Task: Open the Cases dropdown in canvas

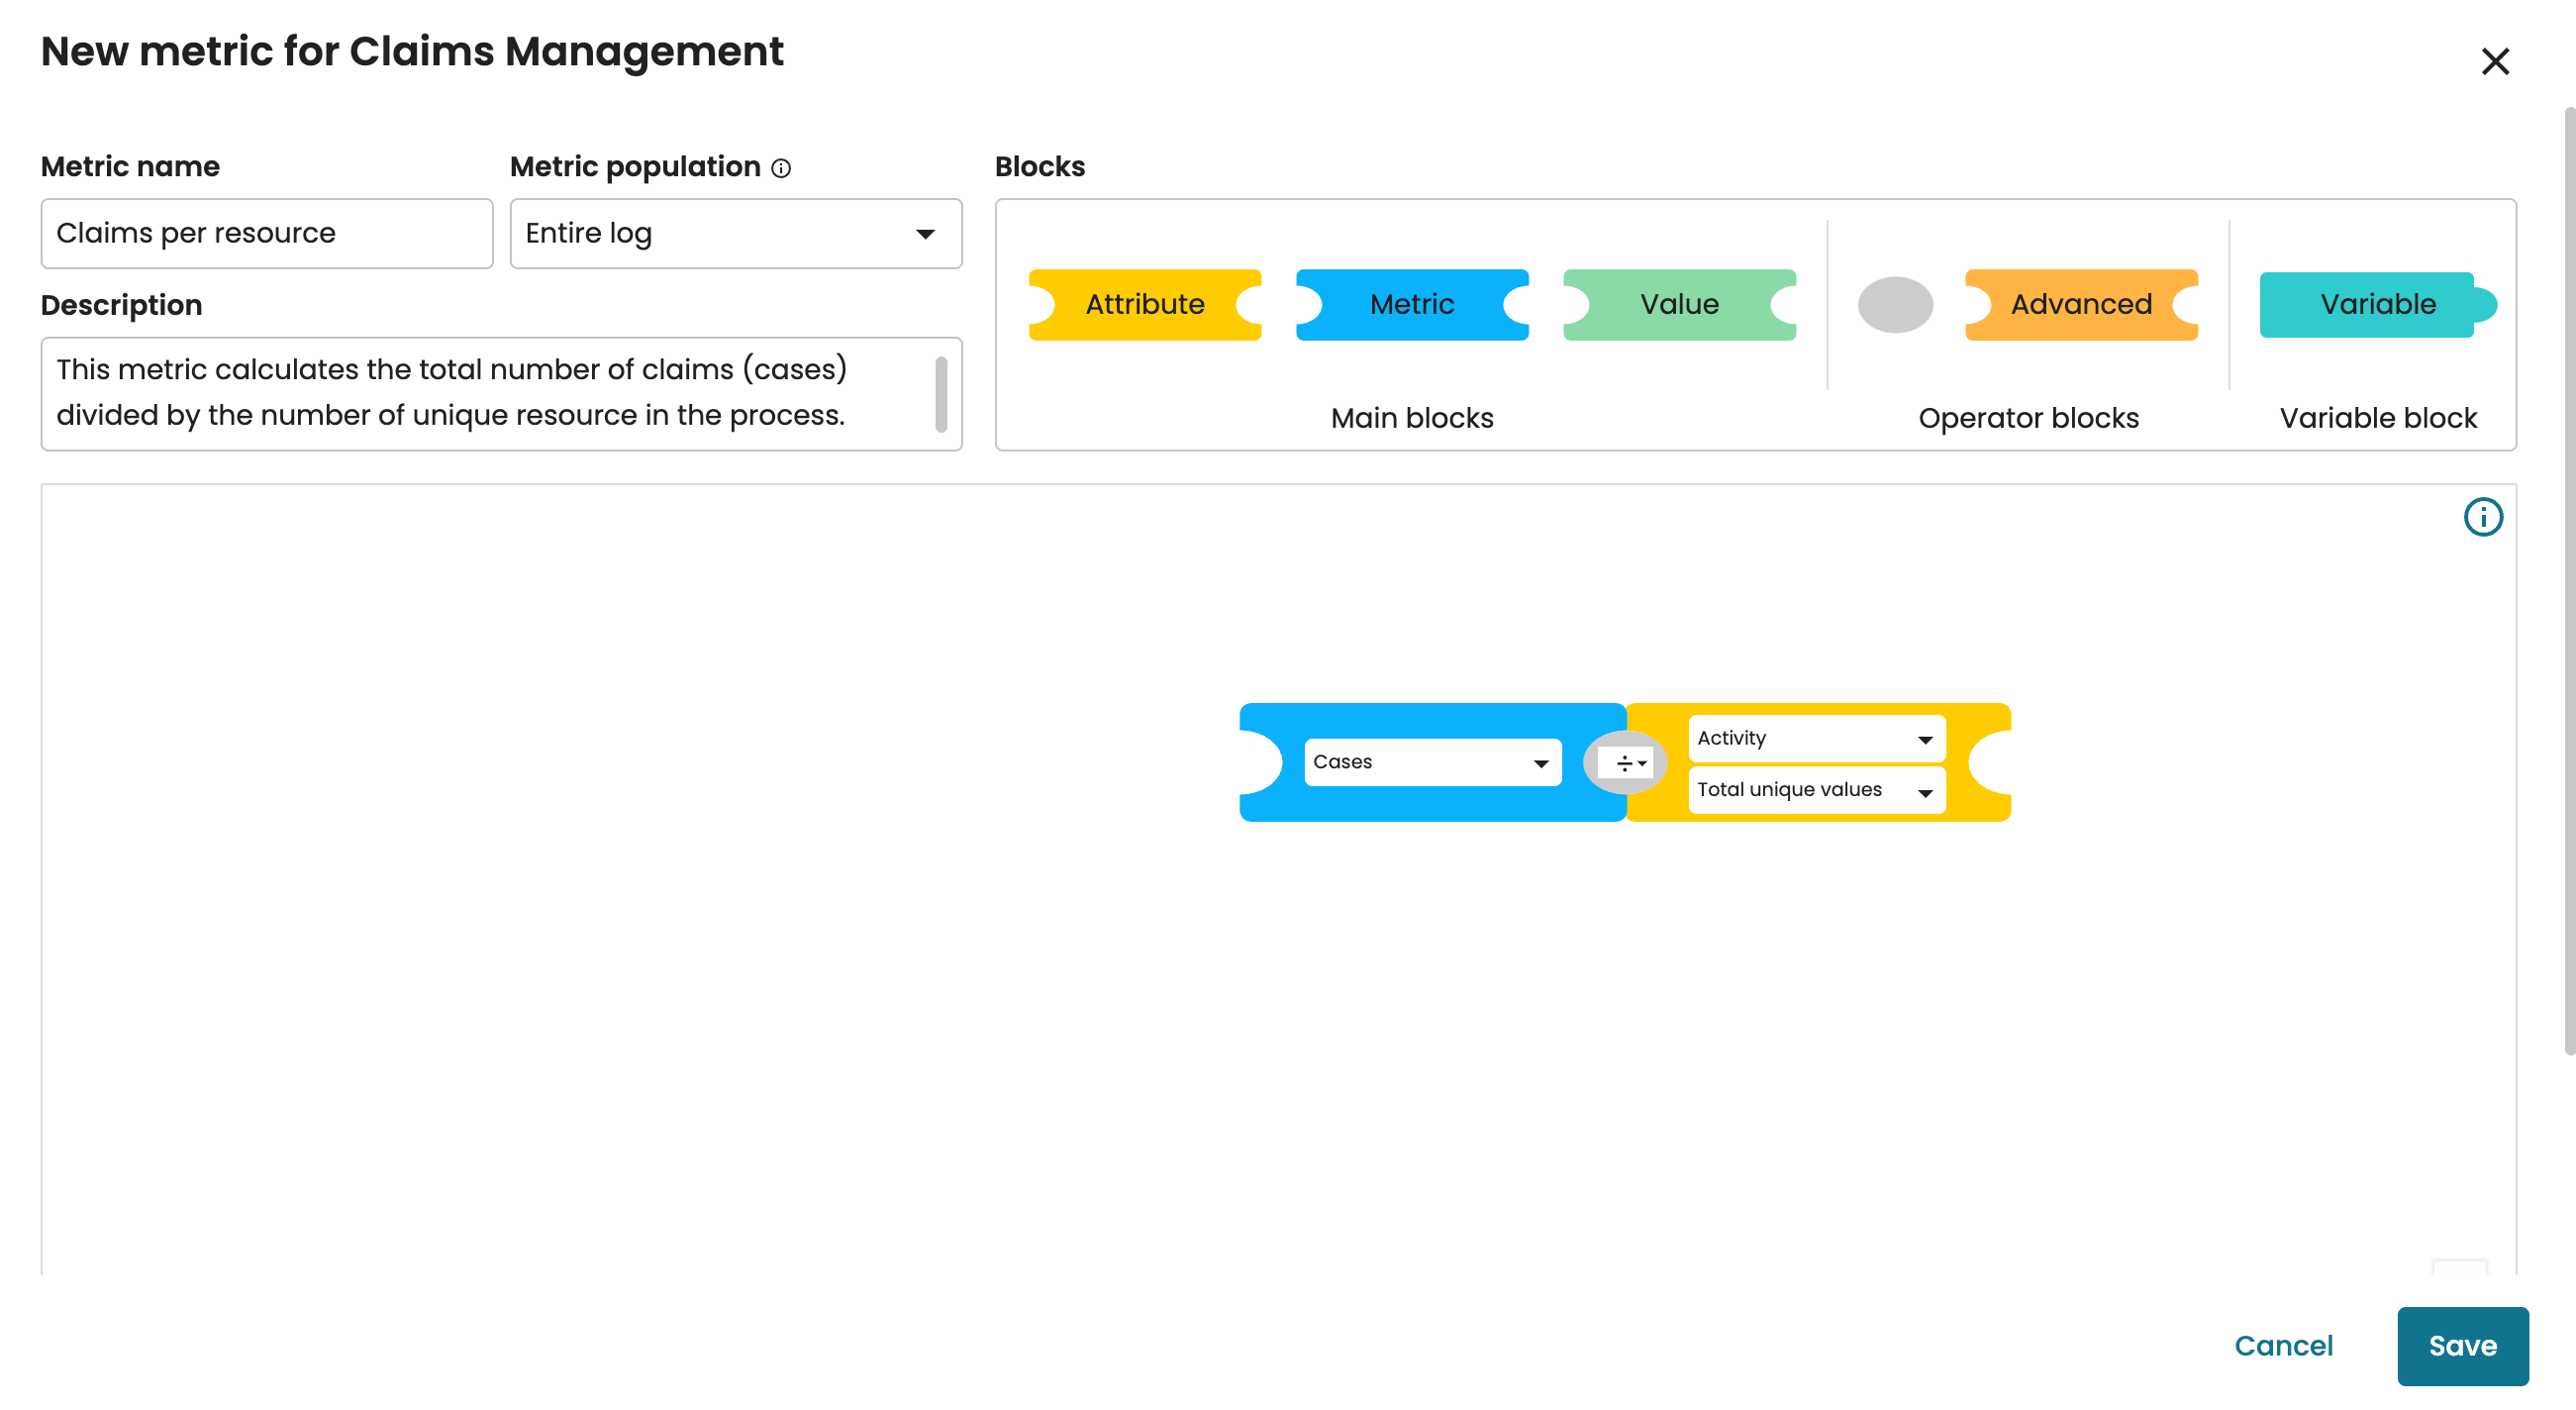Action: pos(1431,762)
